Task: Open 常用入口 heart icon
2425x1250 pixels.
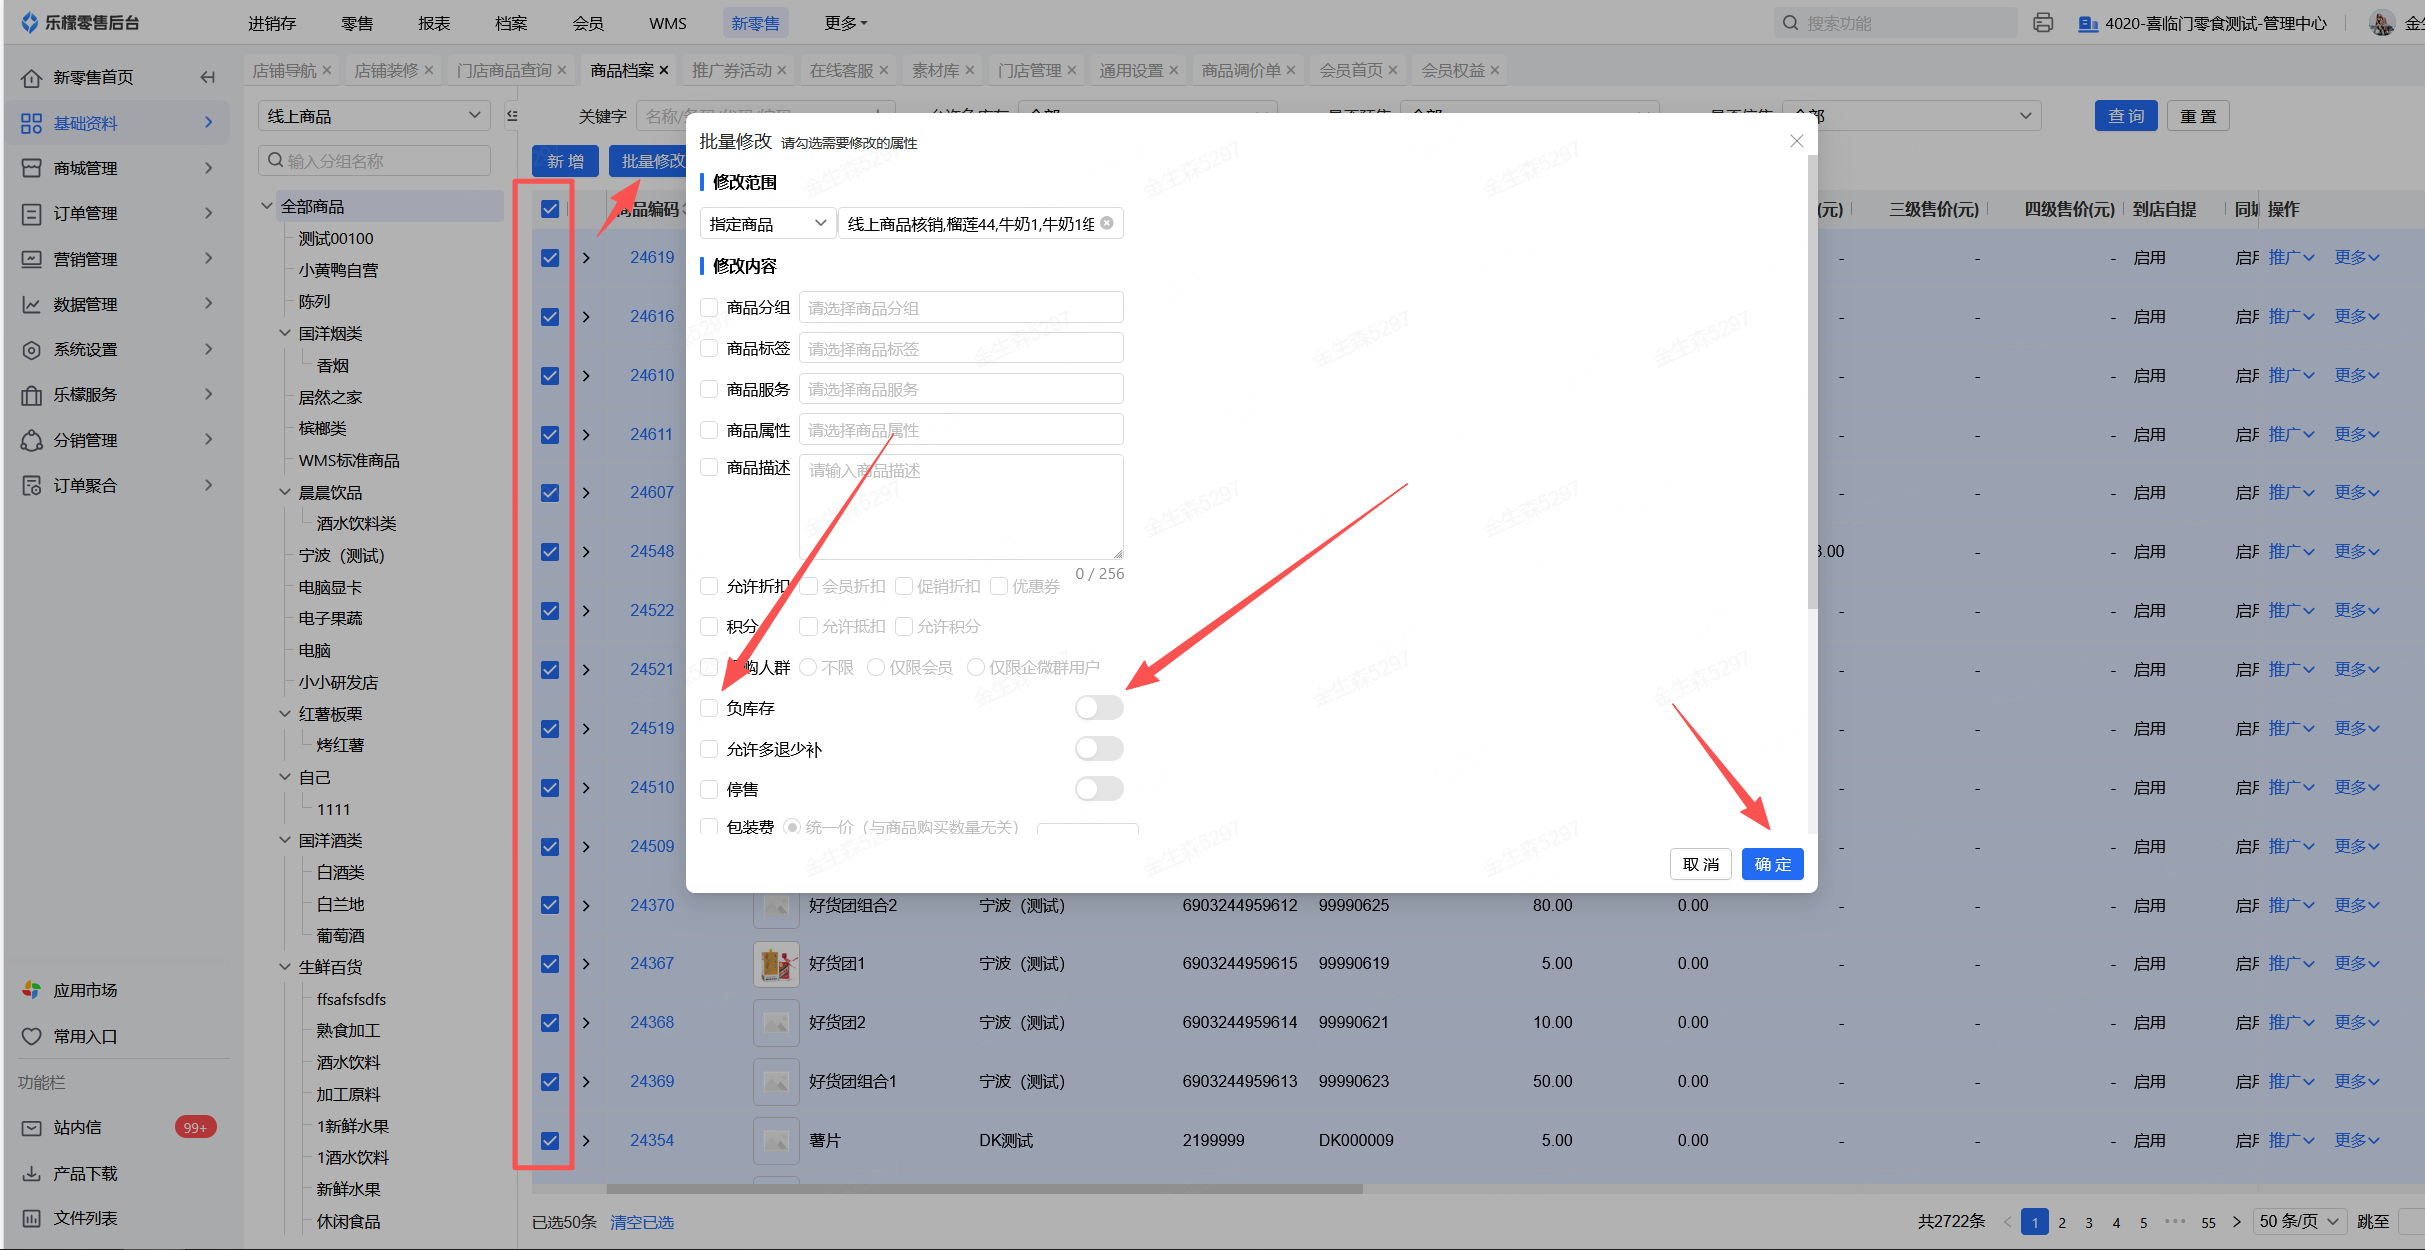Action: coord(32,1036)
